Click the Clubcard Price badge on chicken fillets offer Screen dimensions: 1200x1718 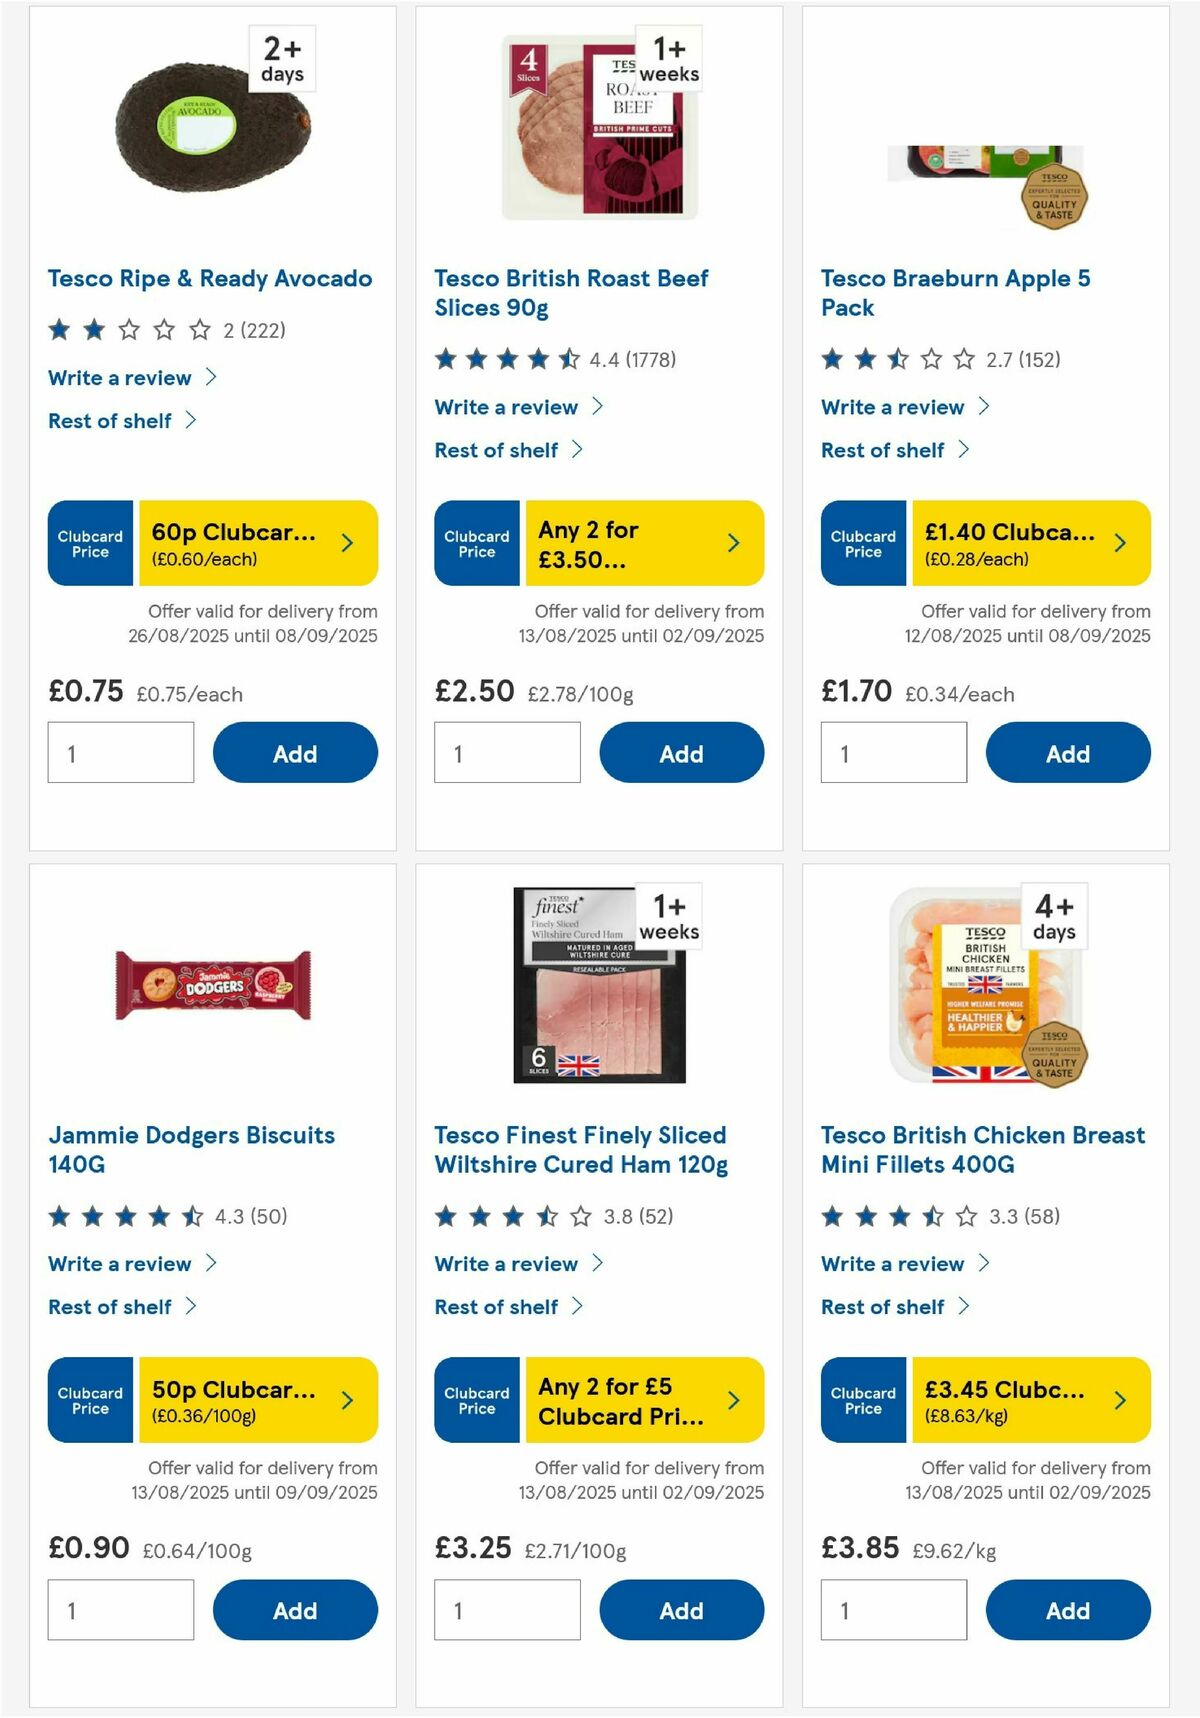(861, 1401)
